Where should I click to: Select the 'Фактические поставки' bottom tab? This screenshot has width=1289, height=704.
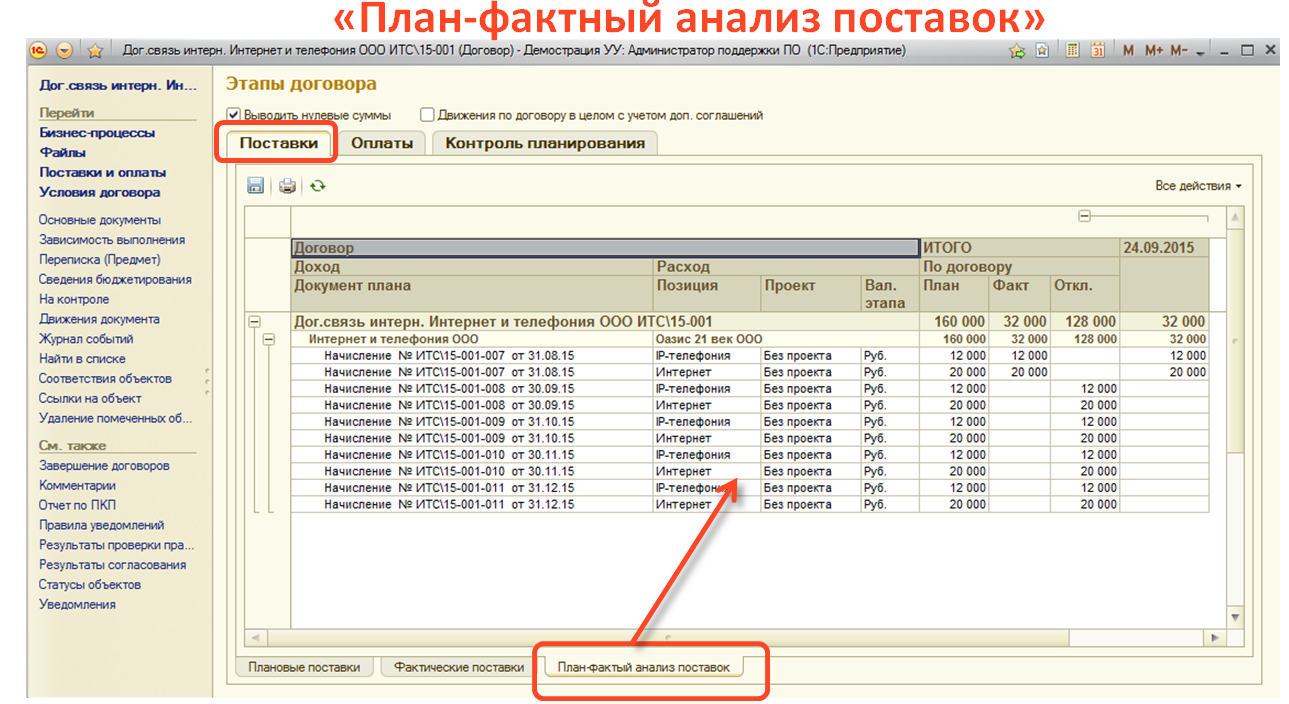click(458, 667)
